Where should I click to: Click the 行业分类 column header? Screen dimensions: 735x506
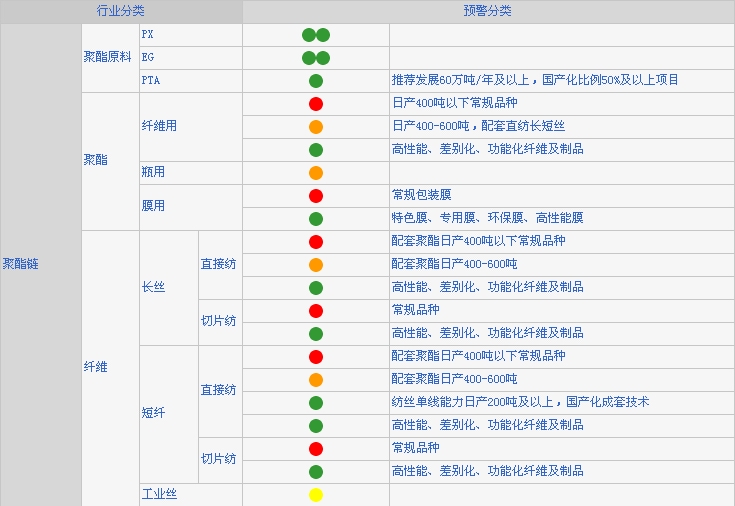coord(121,11)
